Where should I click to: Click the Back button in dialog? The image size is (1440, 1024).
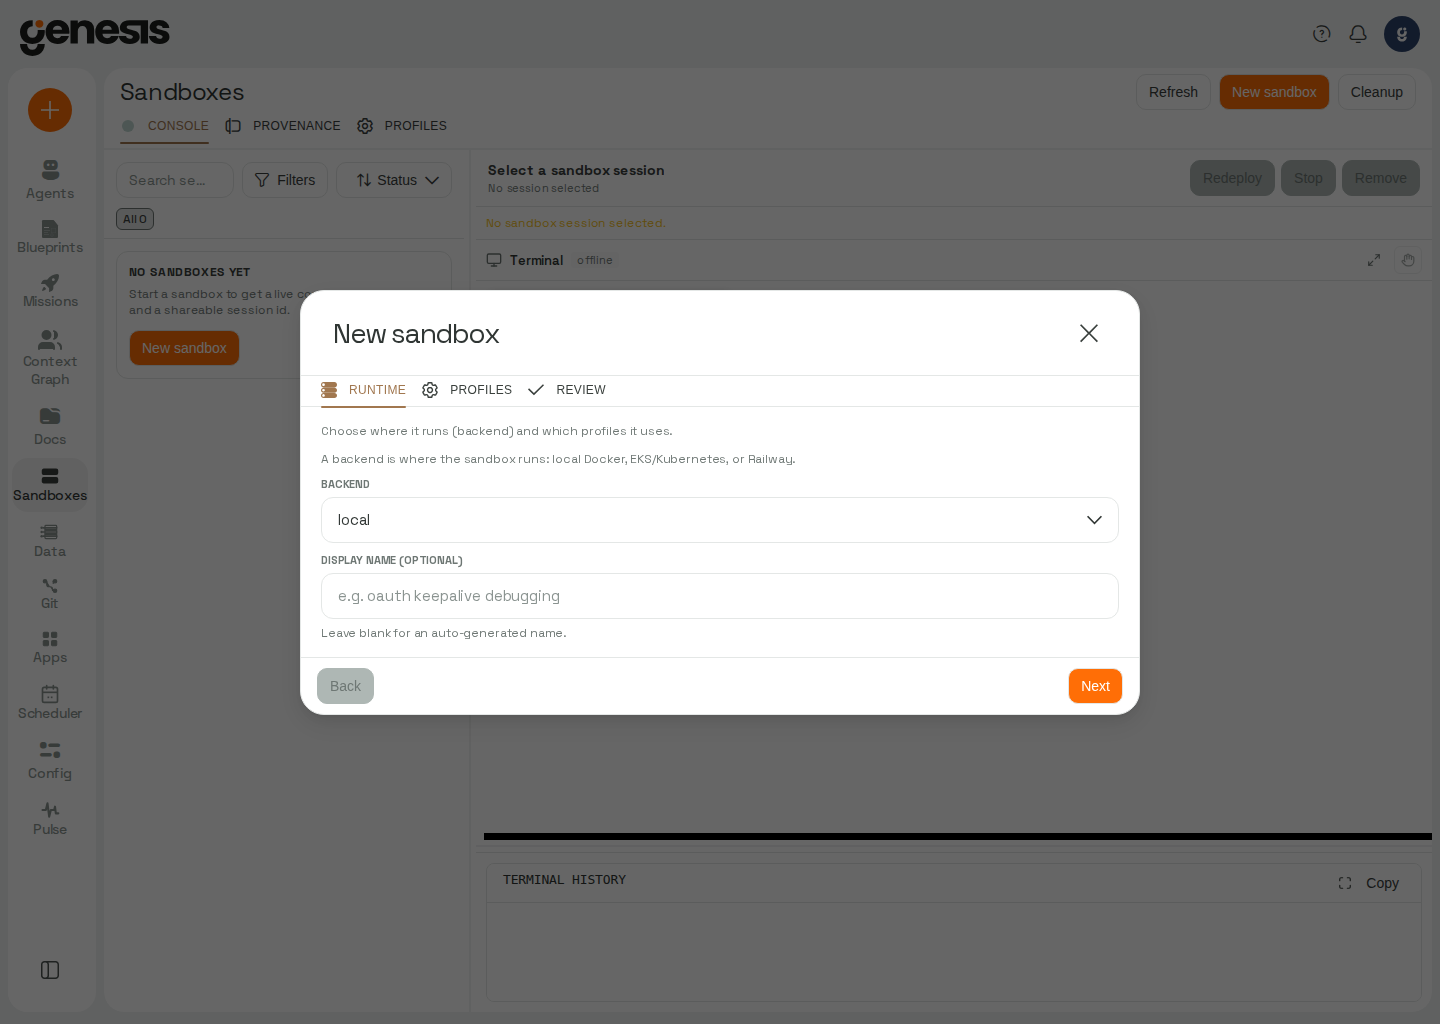point(345,686)
